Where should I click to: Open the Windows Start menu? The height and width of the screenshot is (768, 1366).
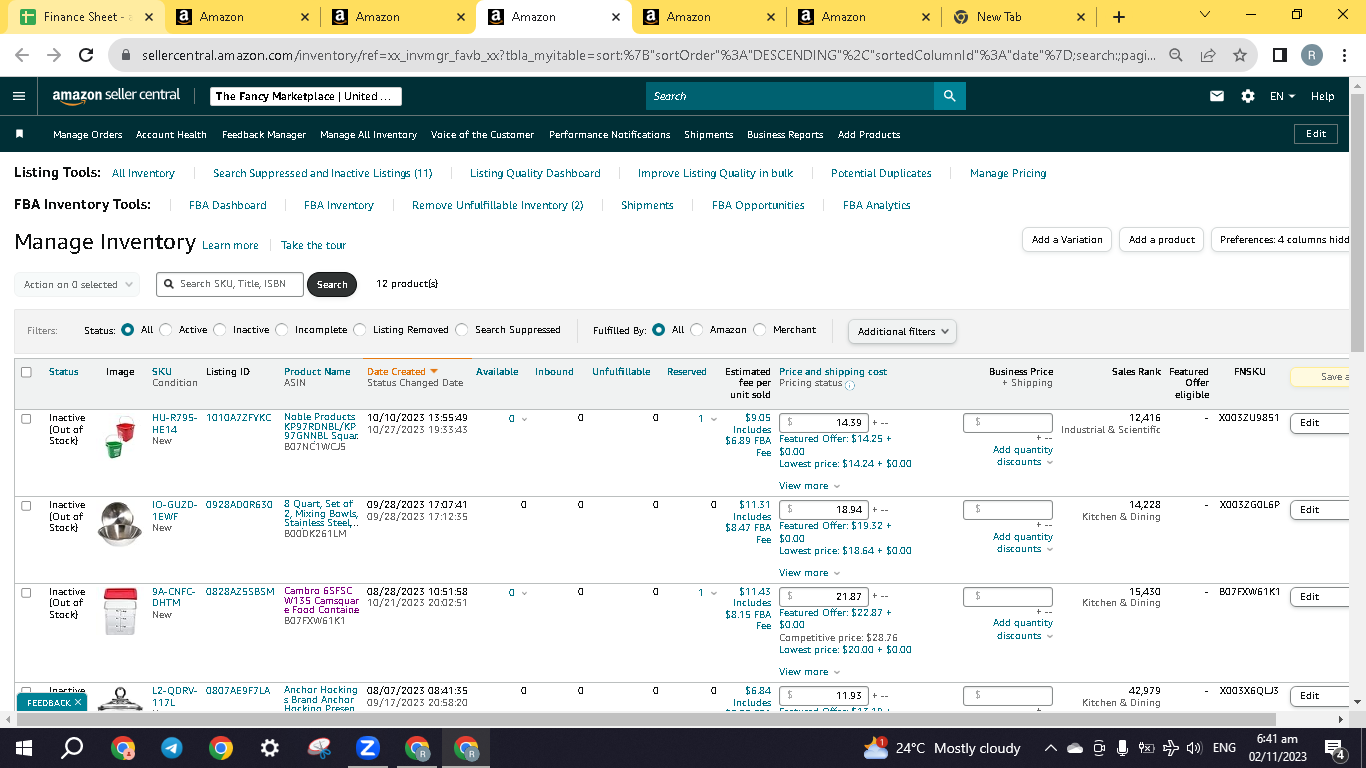point(24,748)
